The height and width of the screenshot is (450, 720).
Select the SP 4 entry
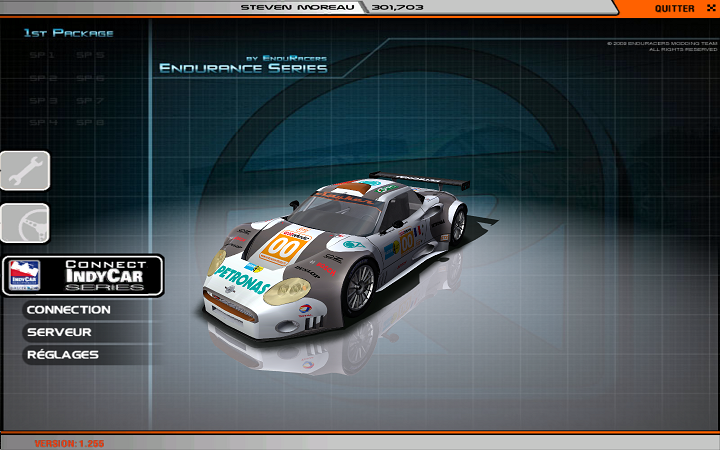(43, 123)
